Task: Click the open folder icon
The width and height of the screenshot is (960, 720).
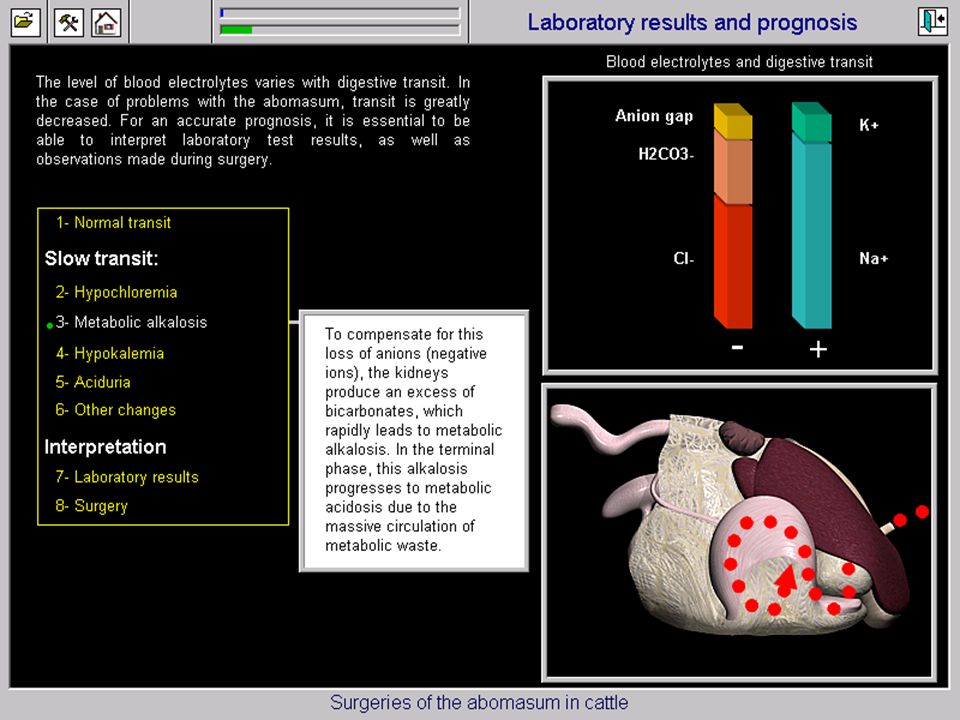Action: (25, 23)
